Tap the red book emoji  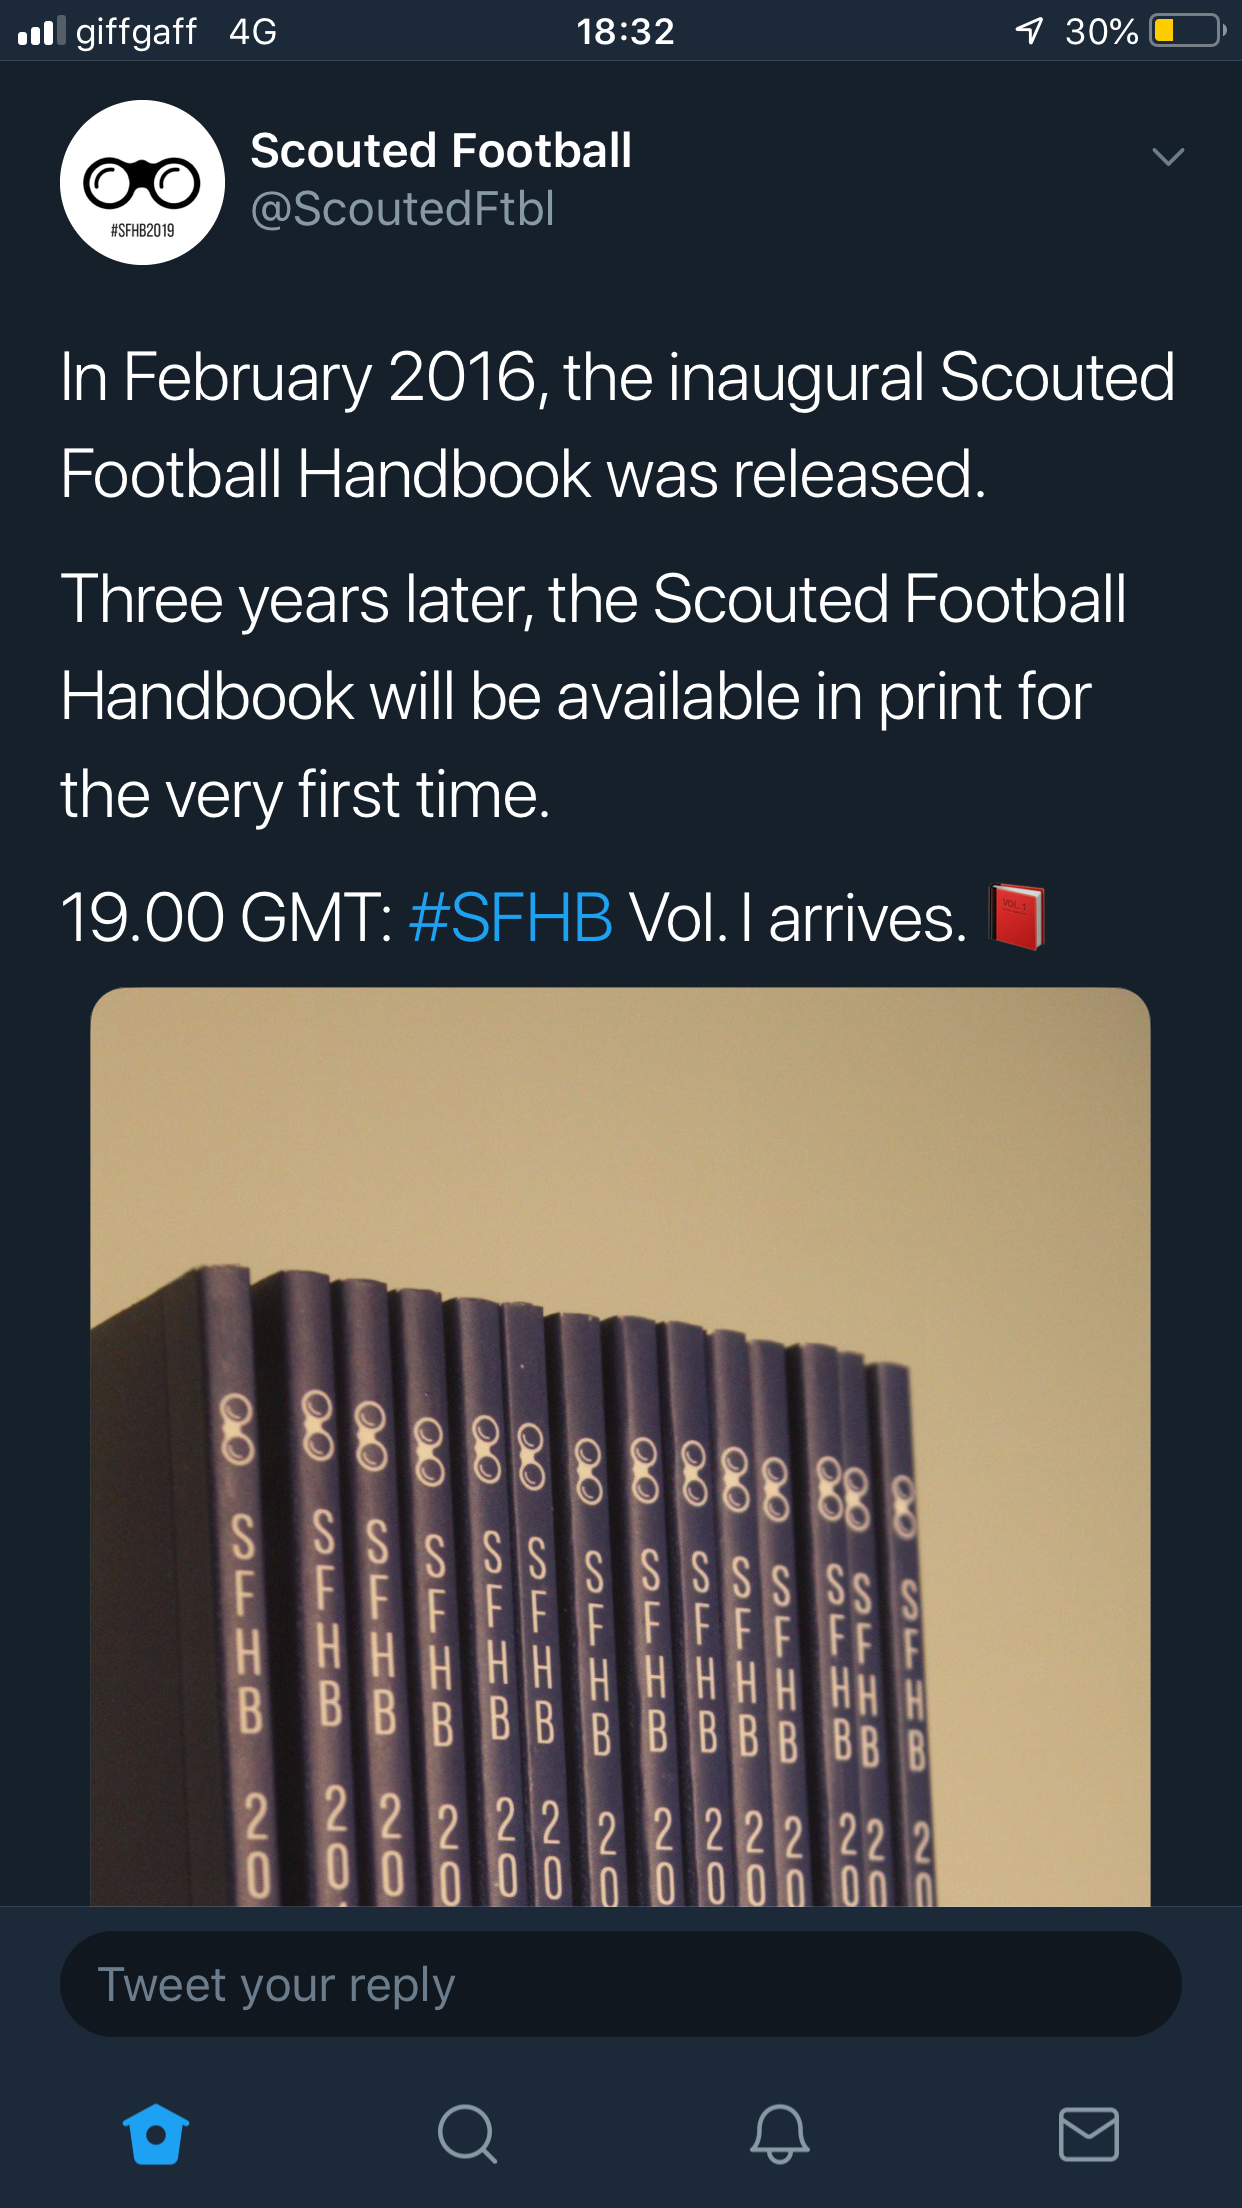[x=1016, y=916]
